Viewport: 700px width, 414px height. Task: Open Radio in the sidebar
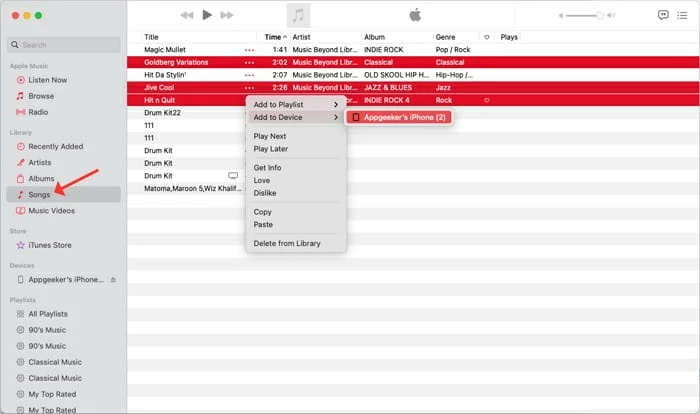(38, 112)
